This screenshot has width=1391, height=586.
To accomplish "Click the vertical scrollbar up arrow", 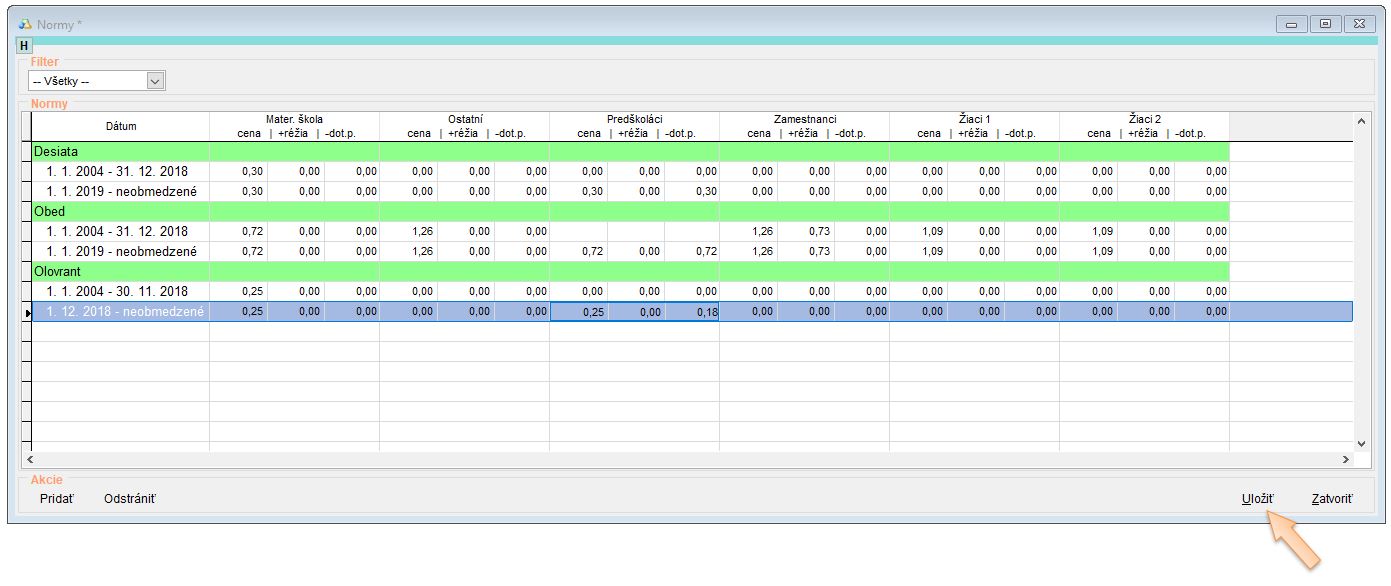I will [x=1360, y=121].
